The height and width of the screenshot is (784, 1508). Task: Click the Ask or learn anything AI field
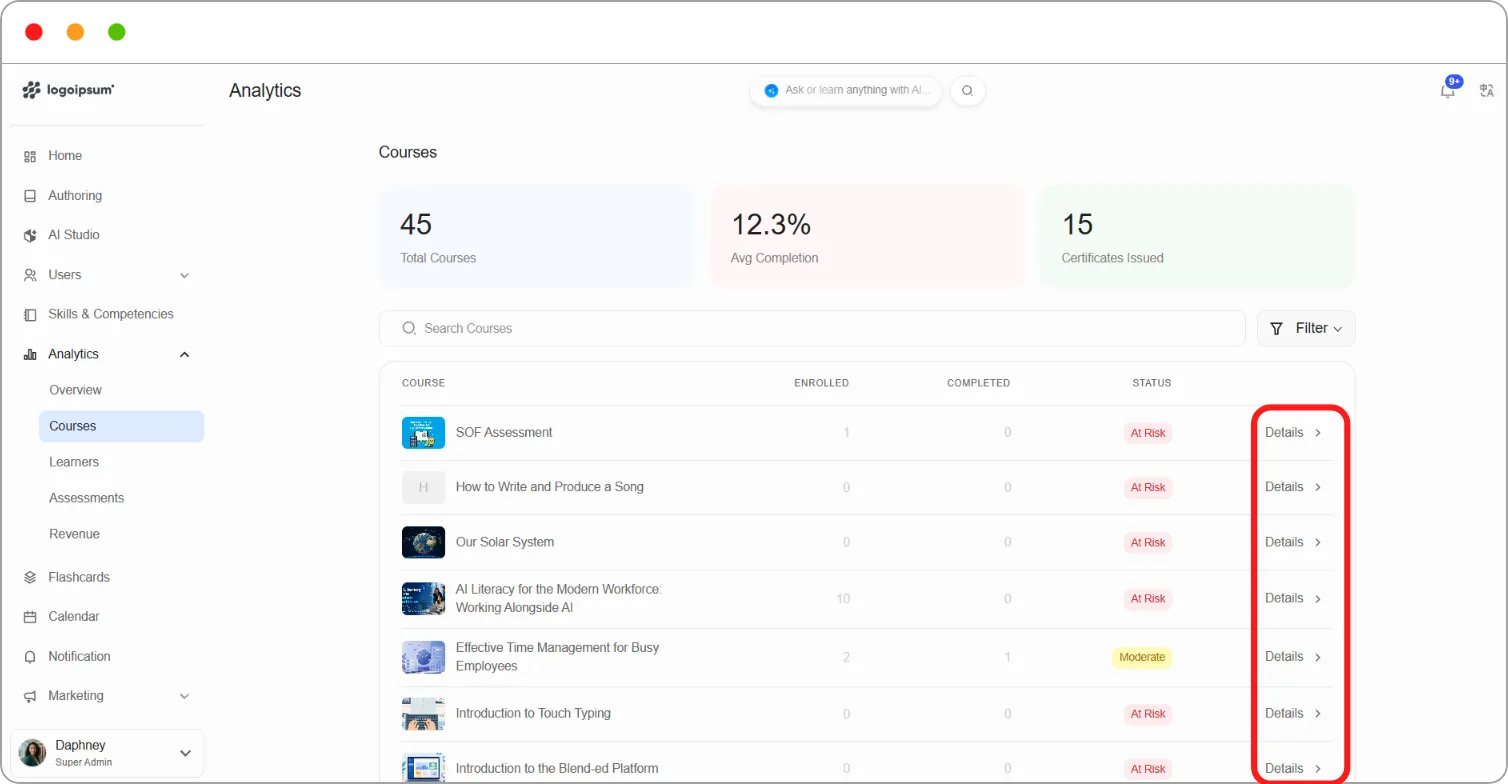point(846,90)
